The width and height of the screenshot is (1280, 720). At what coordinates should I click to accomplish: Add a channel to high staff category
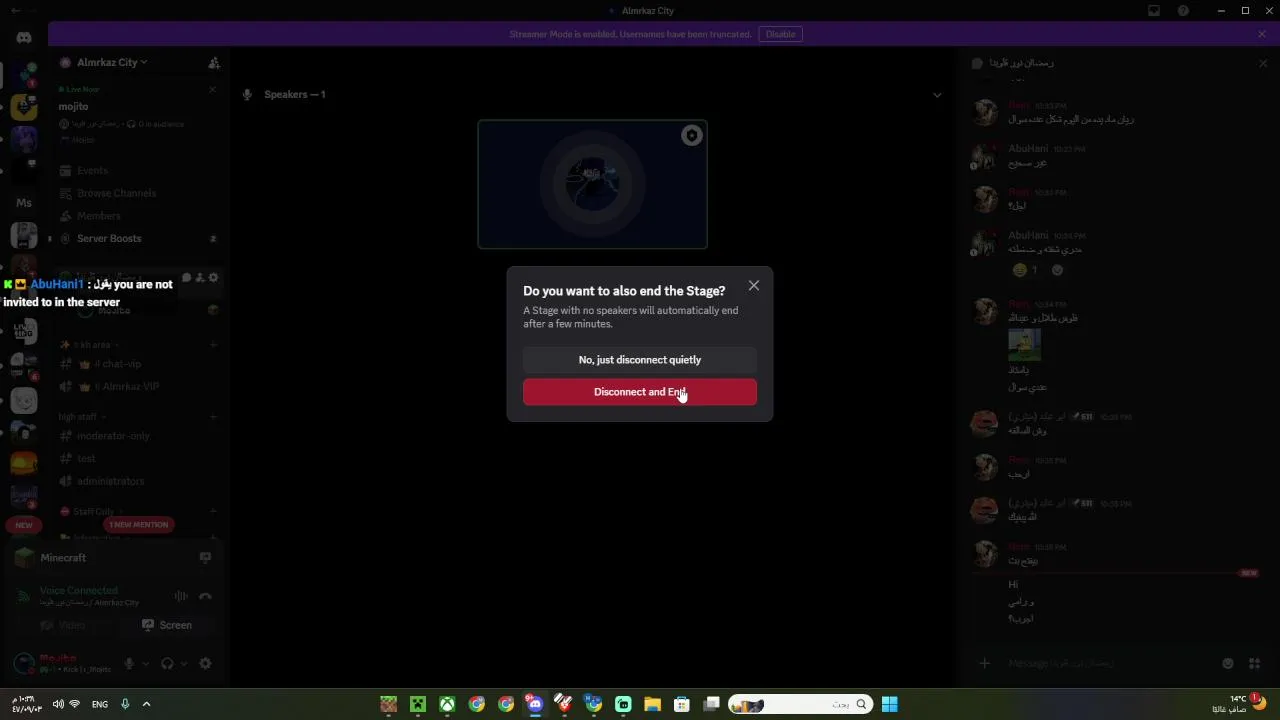coord(213,417)
